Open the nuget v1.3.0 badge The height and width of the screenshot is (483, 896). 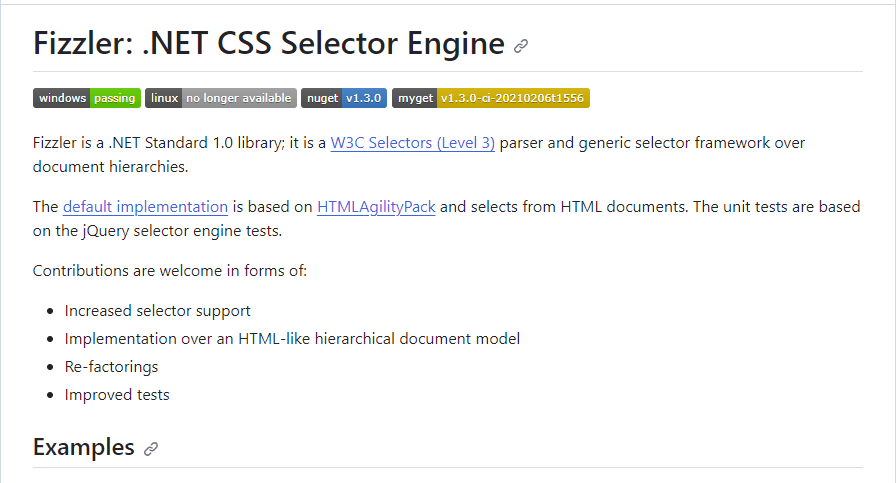point(344,98)
